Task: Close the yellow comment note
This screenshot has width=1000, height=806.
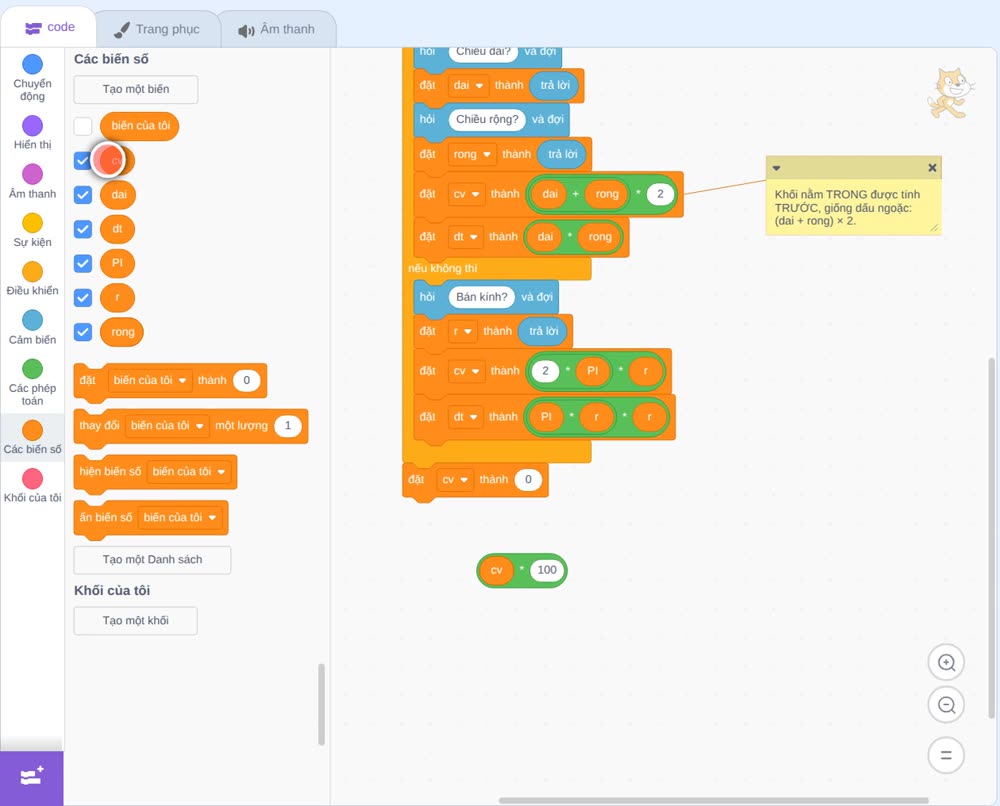Action: [932, 168]
